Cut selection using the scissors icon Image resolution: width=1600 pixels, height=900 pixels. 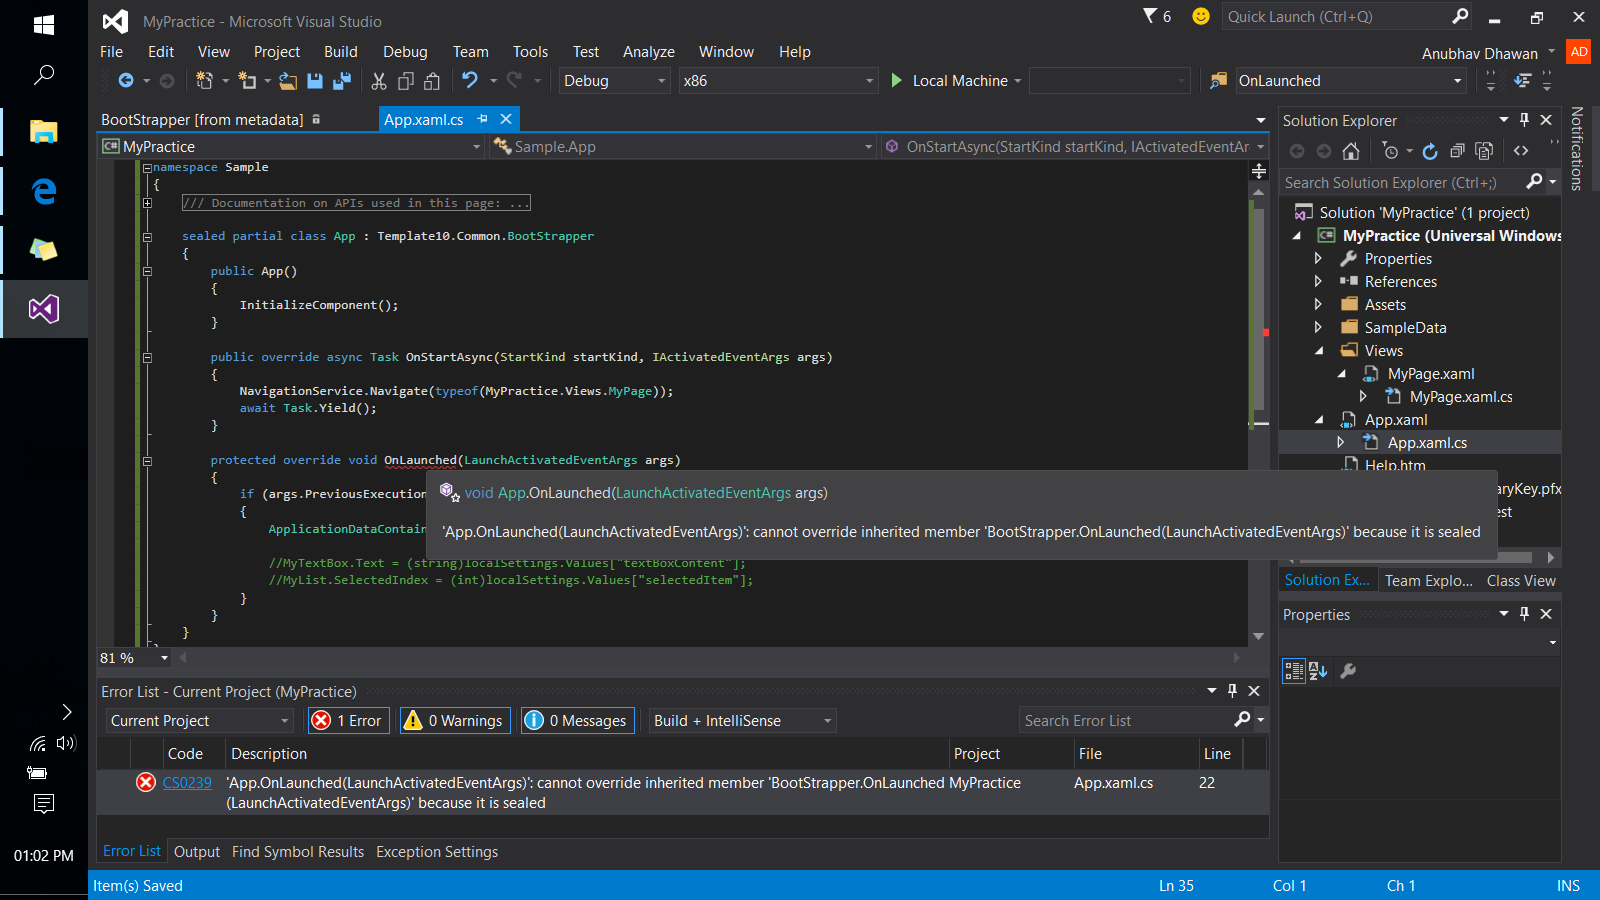(x=379, y=81)
